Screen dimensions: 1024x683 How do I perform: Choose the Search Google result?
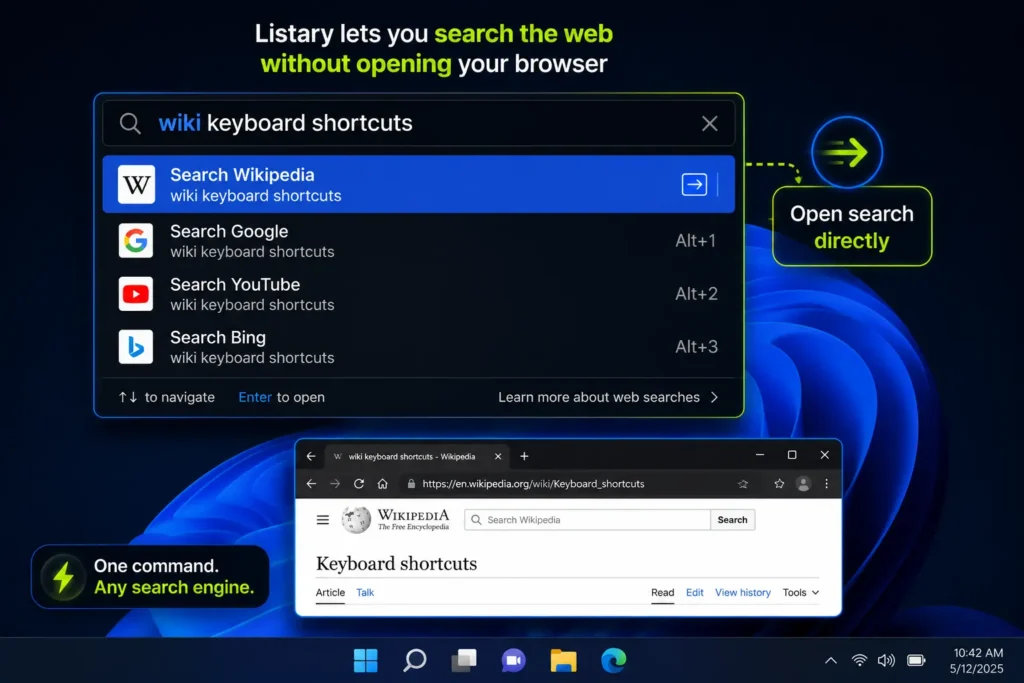coord(418,241)
